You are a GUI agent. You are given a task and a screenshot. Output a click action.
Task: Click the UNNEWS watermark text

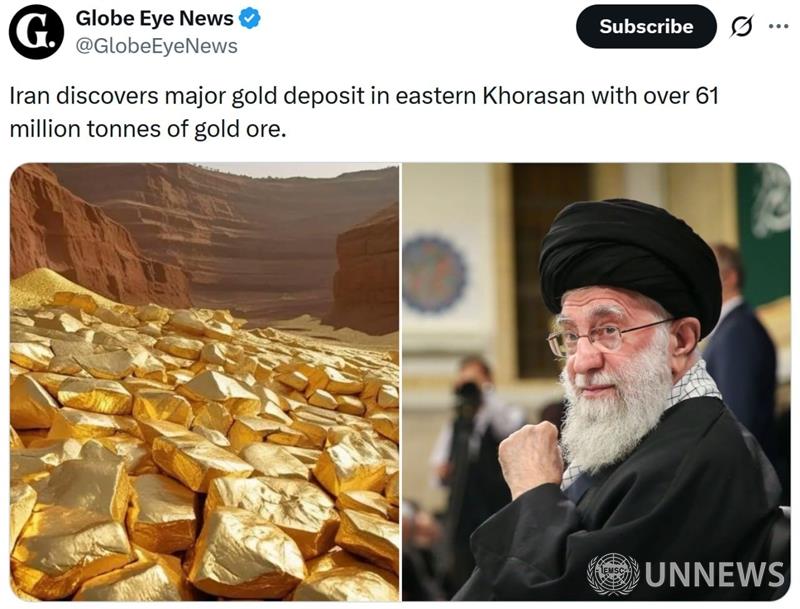[714, 574]
